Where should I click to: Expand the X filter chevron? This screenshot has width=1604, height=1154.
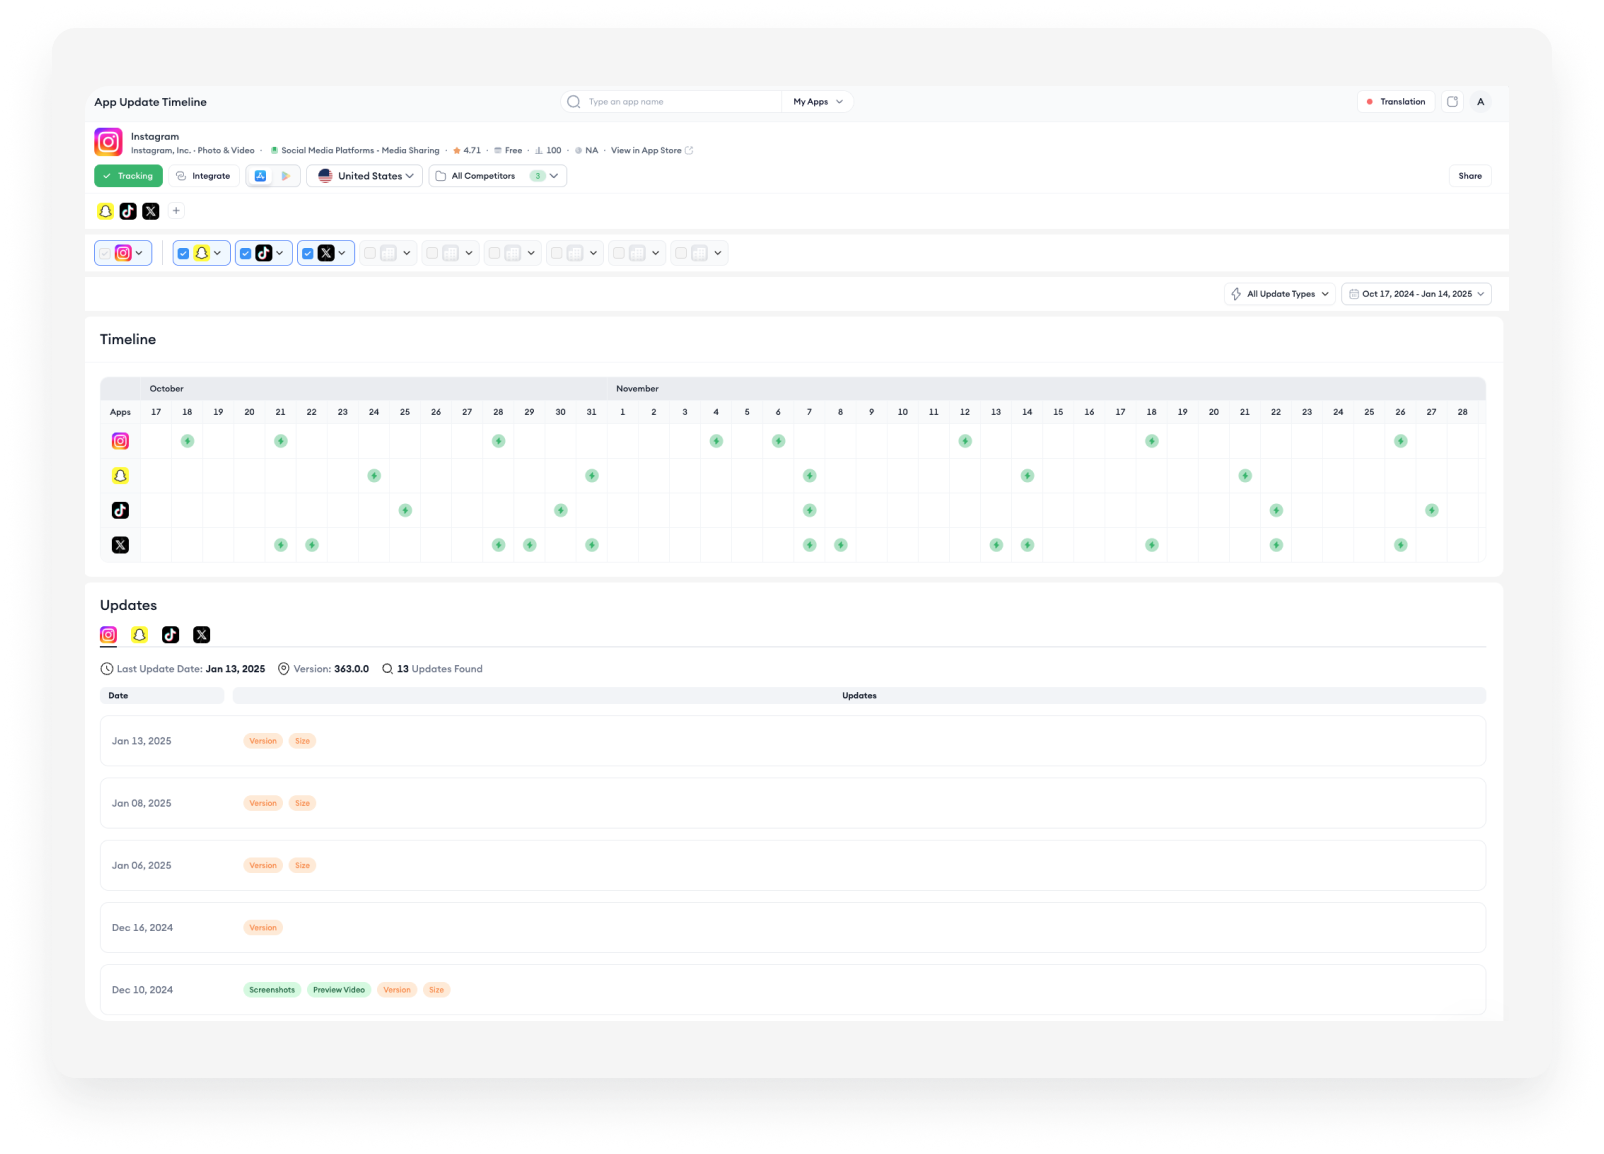pos(341,254)
